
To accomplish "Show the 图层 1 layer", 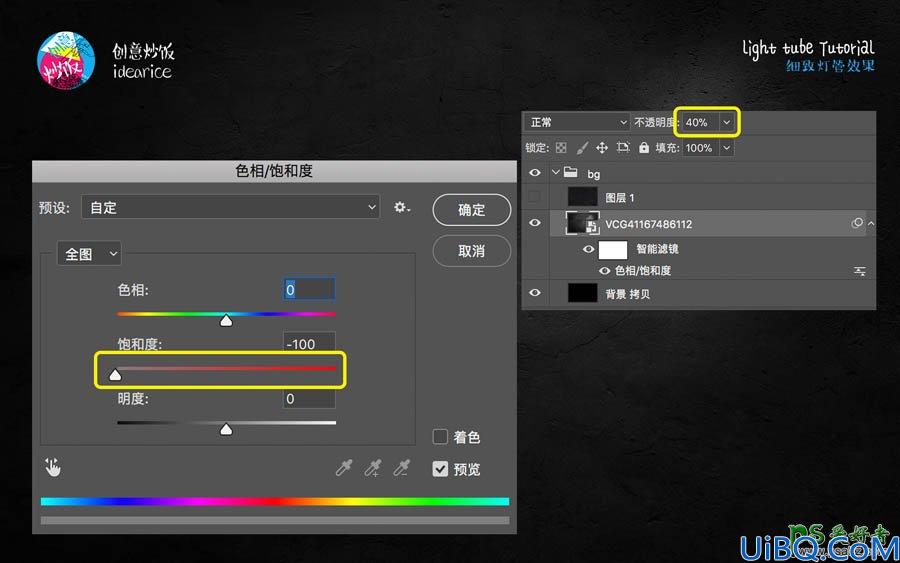I will pyautogui.click(x=534, y=197).
